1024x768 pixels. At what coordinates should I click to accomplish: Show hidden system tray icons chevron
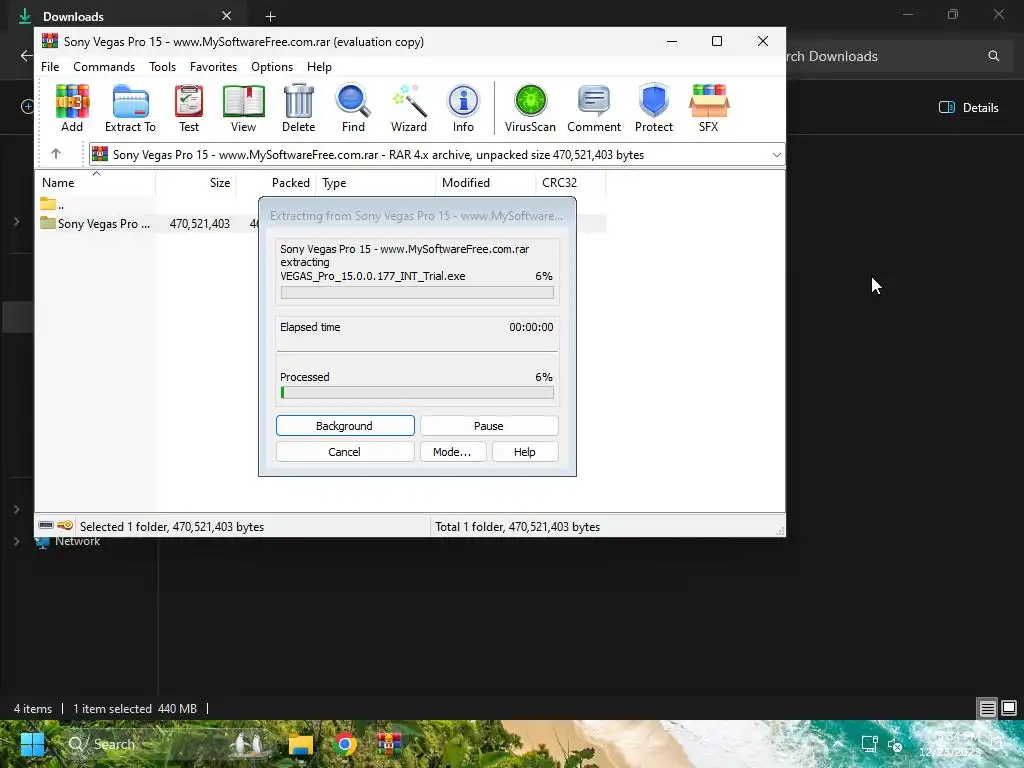point(839,744)
